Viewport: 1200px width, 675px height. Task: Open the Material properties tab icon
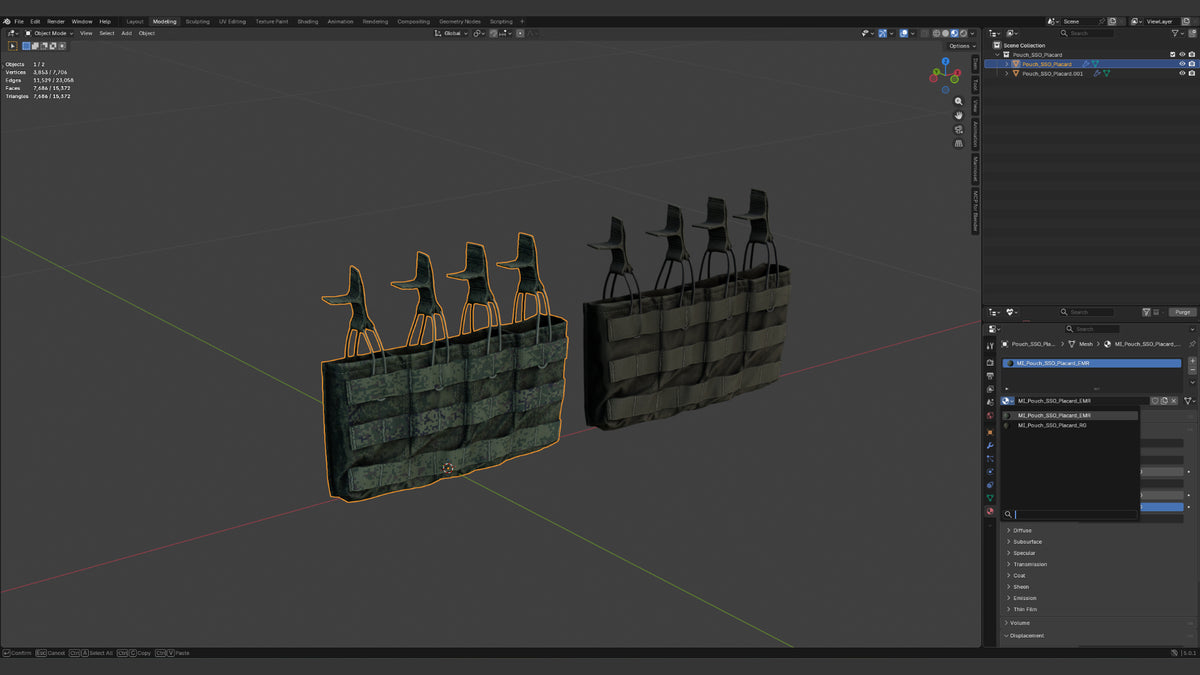tap(990, 511)
